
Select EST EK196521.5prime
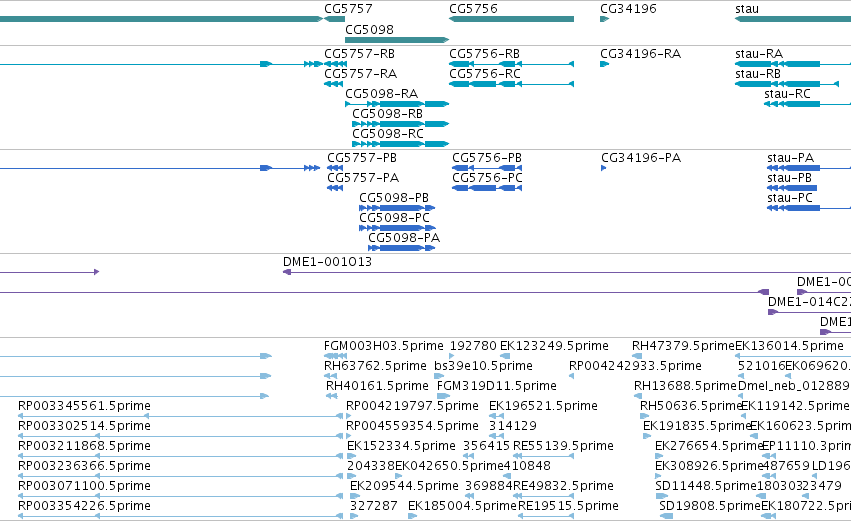[x=543, y=406]
